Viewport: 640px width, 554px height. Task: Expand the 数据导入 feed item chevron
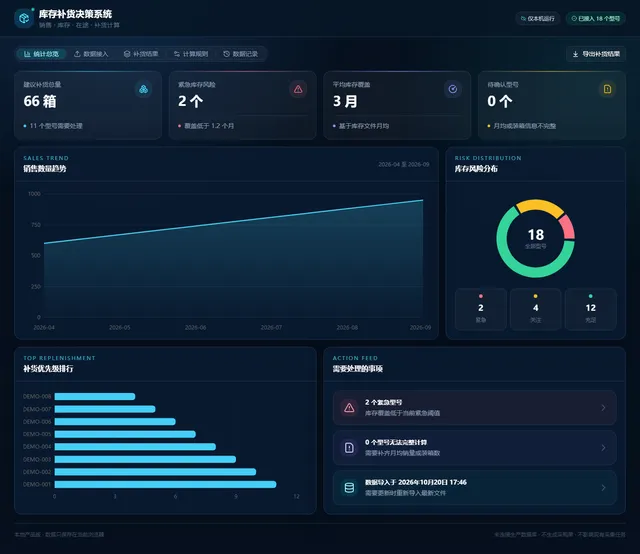pos(603,487)
